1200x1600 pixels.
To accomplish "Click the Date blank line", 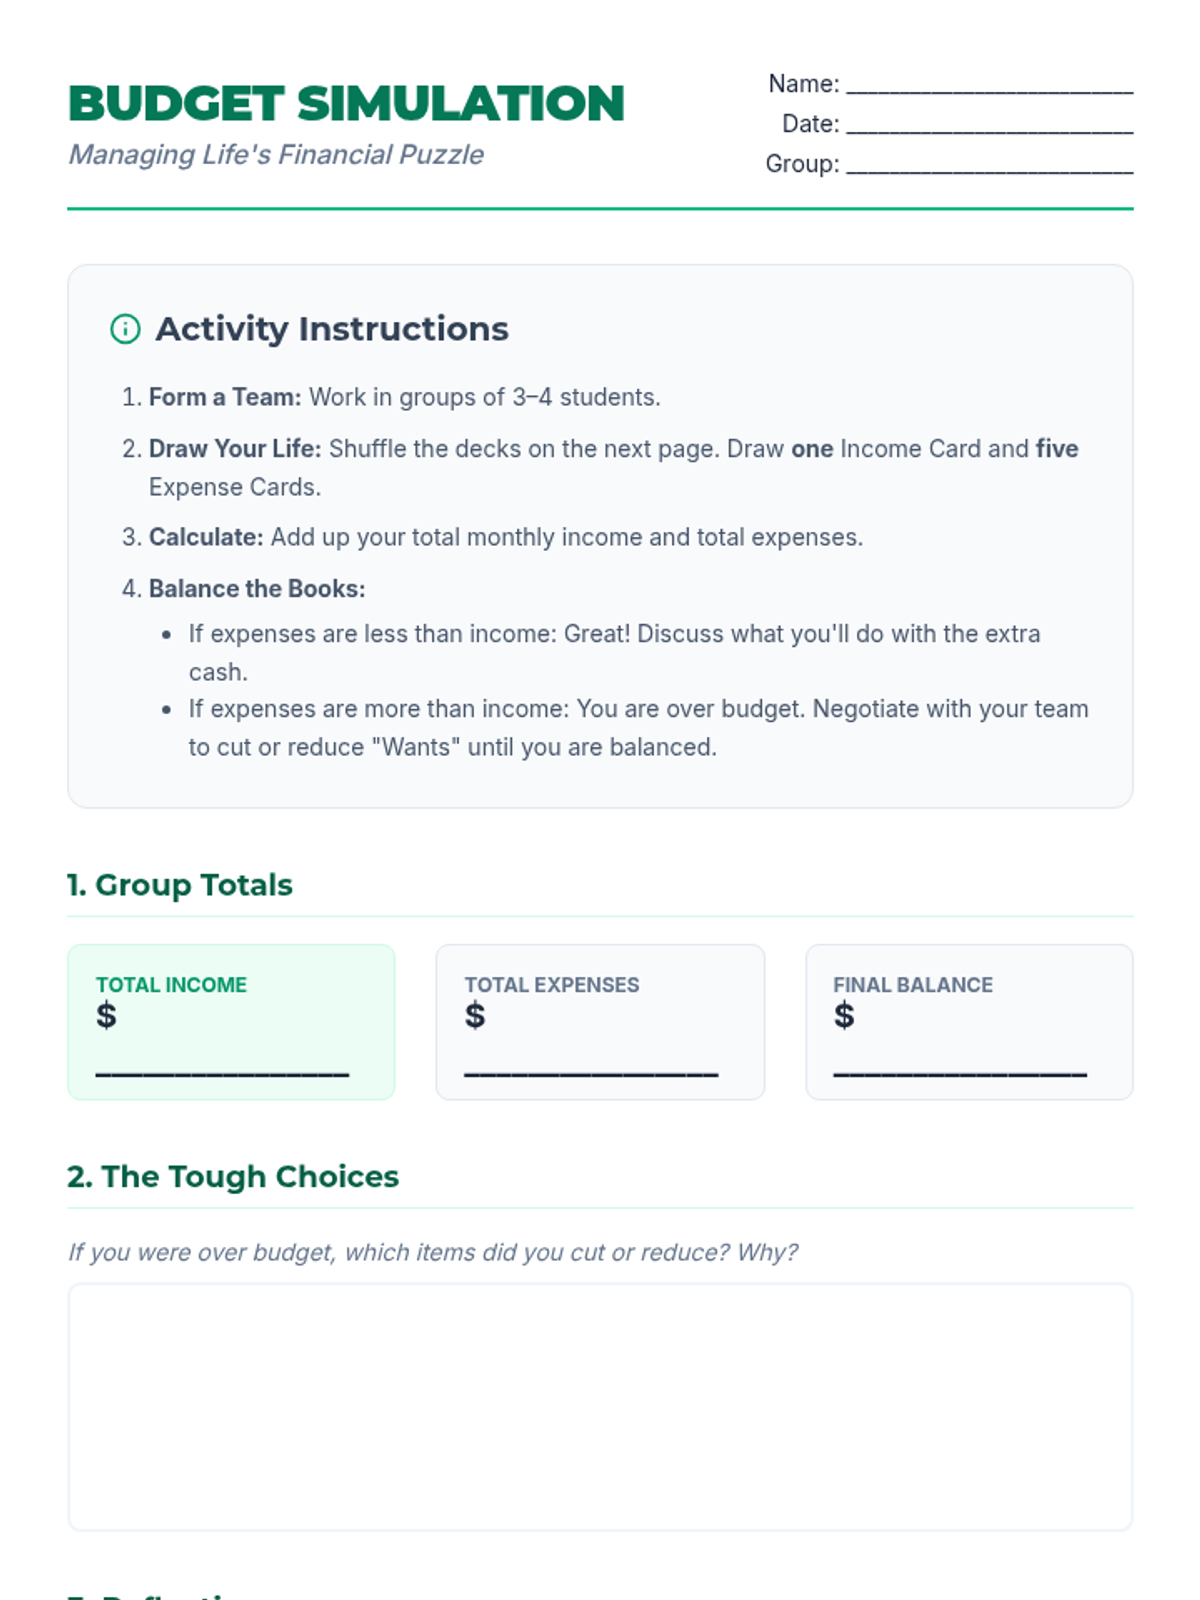I will coord(989,125).
